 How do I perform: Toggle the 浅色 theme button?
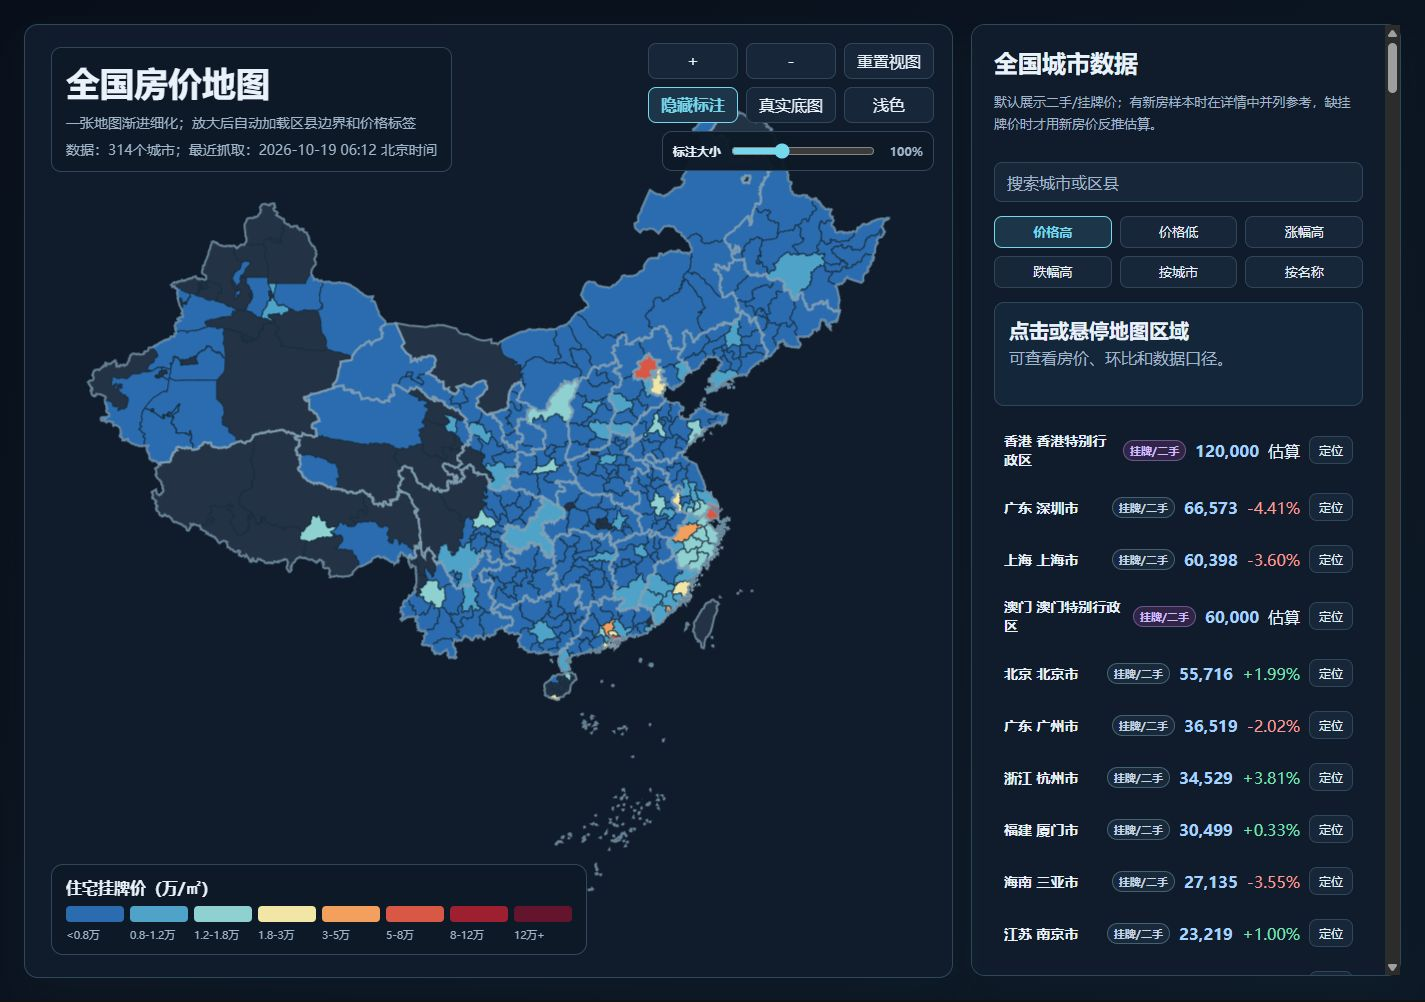tap(889, 105)
